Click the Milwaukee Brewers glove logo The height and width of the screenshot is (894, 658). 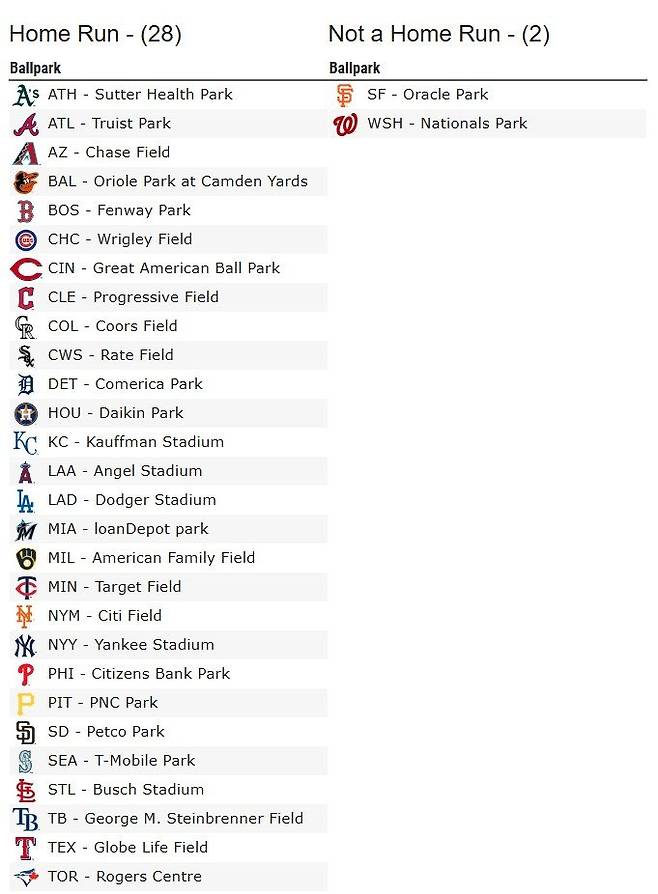pyautogui.click(x=26, y=559)
